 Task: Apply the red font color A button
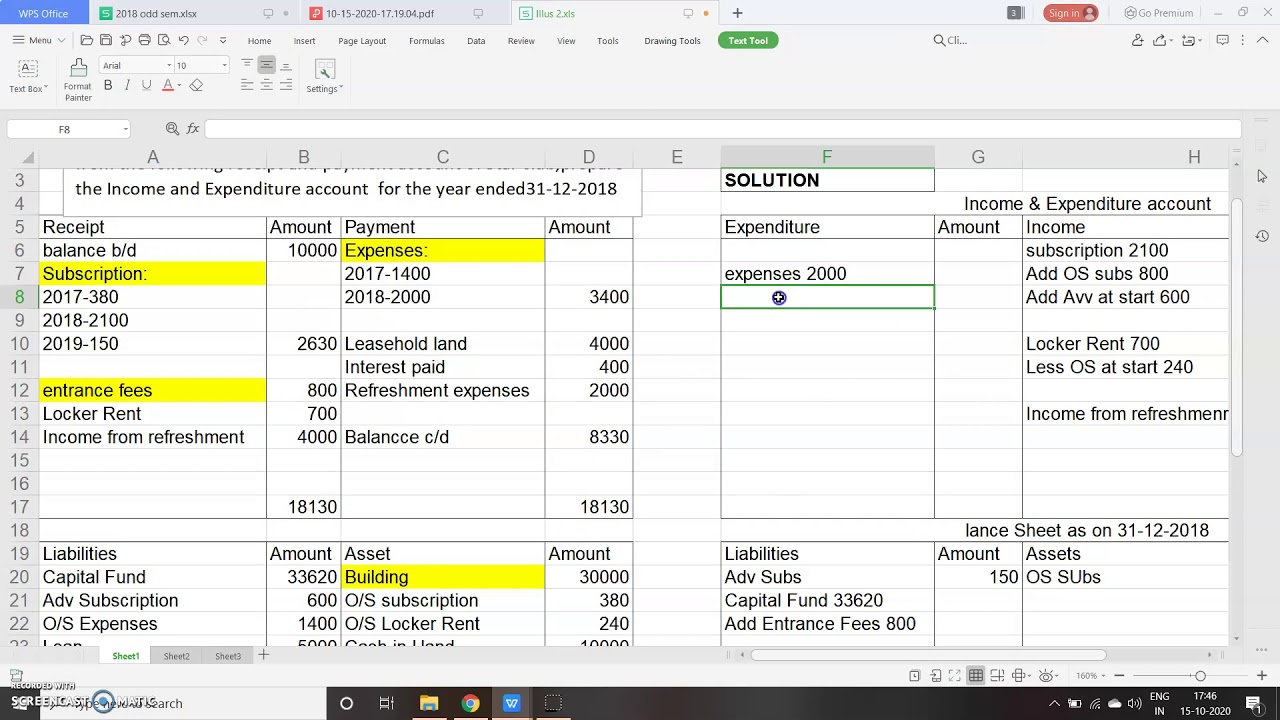tap(167, 86)
